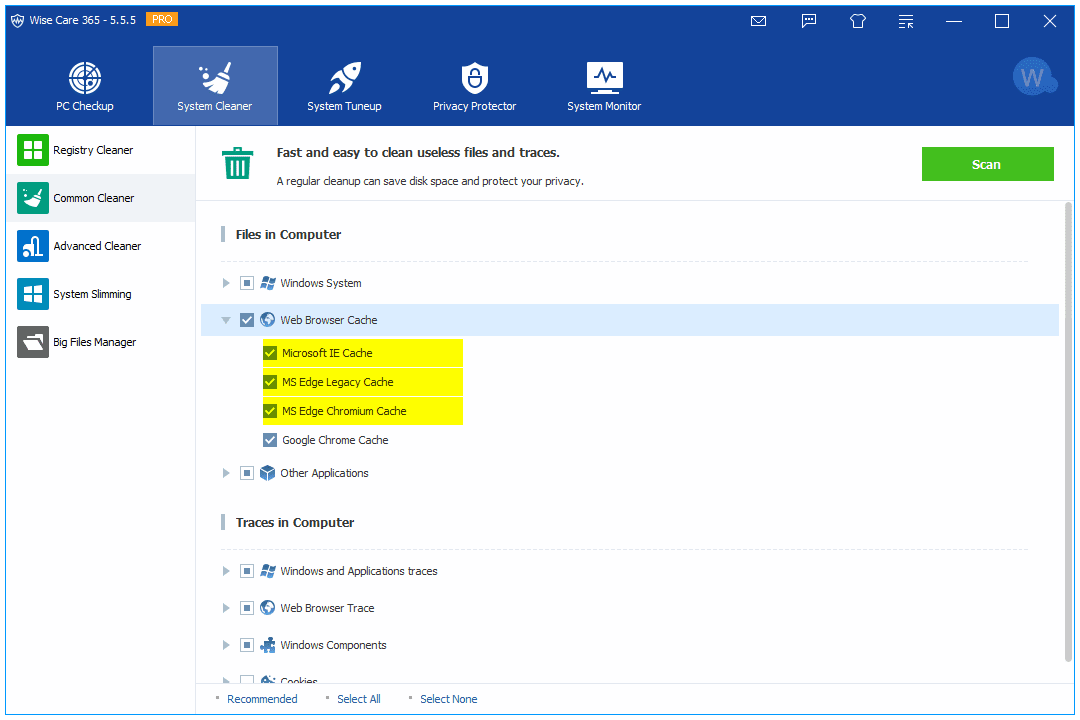This screenshot has height=720, width=1080.
Task: Click the Recommended link
Action: pyautogui.click(x=262, y=699)
